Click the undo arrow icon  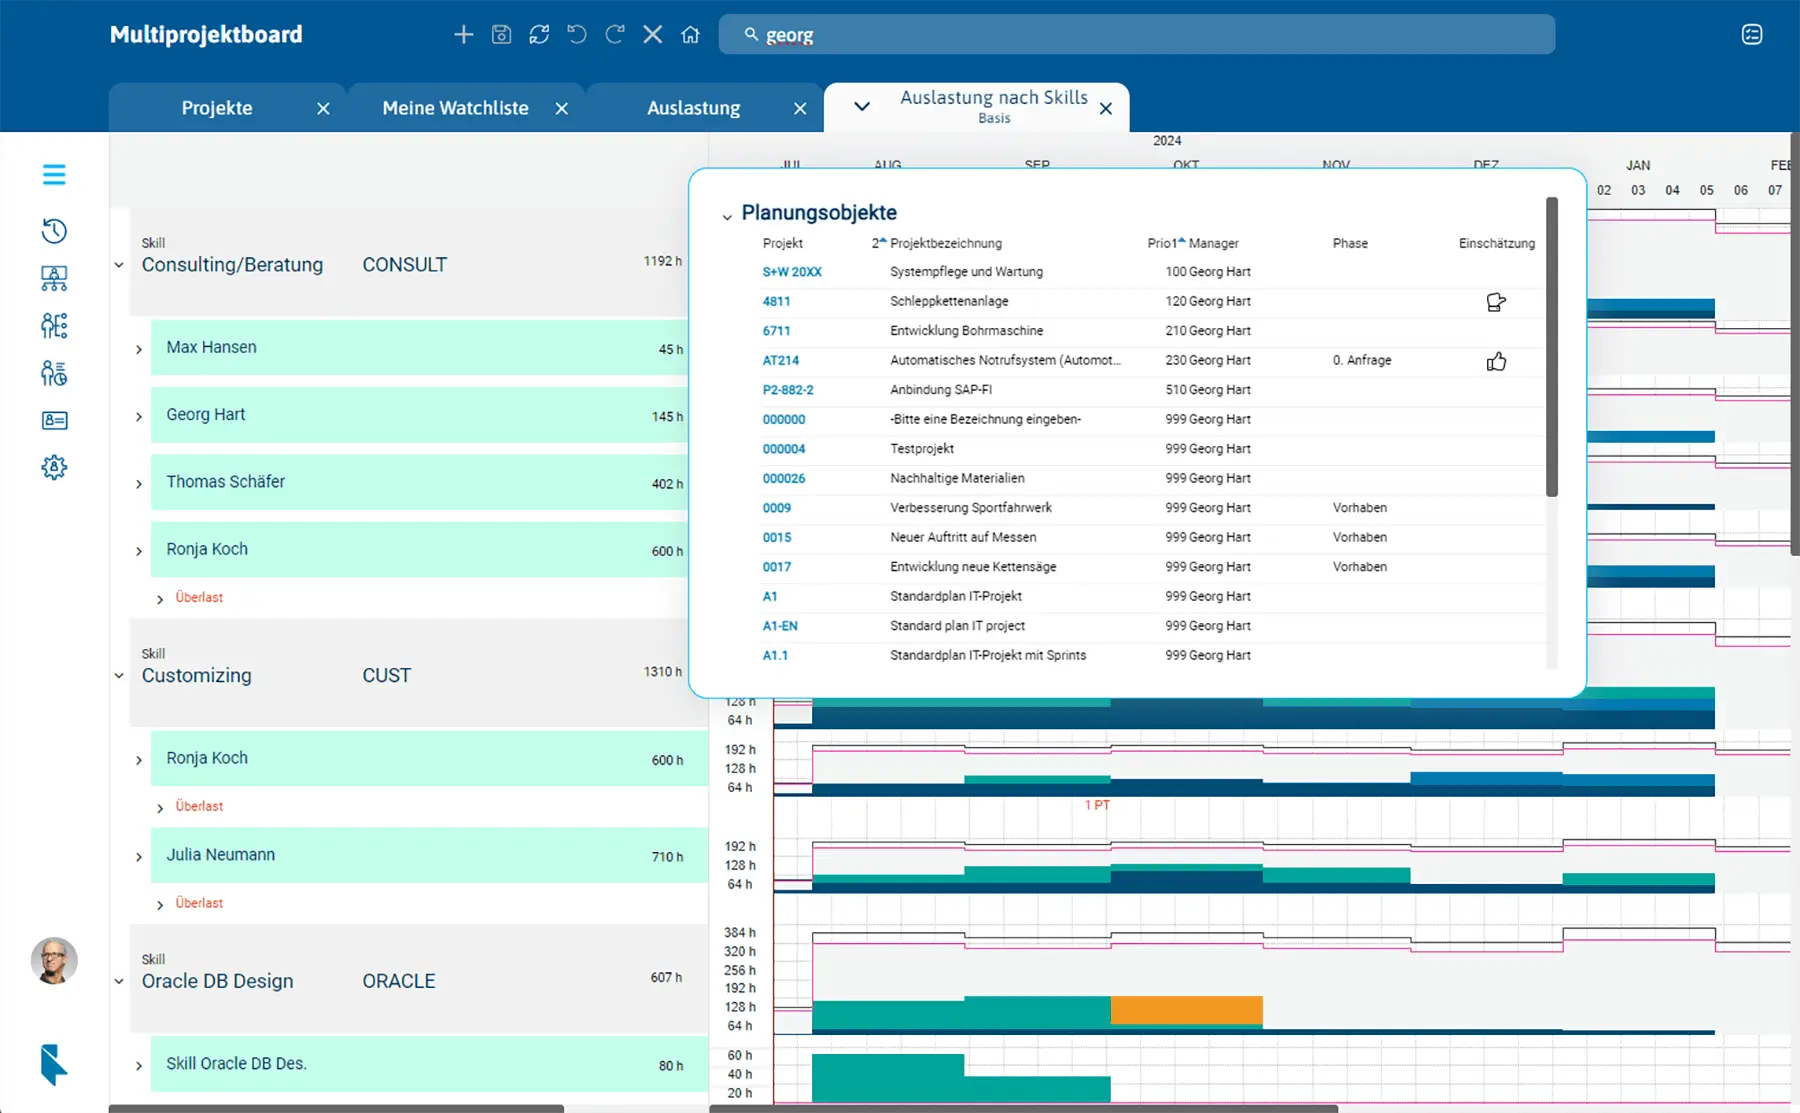[577, 35]
